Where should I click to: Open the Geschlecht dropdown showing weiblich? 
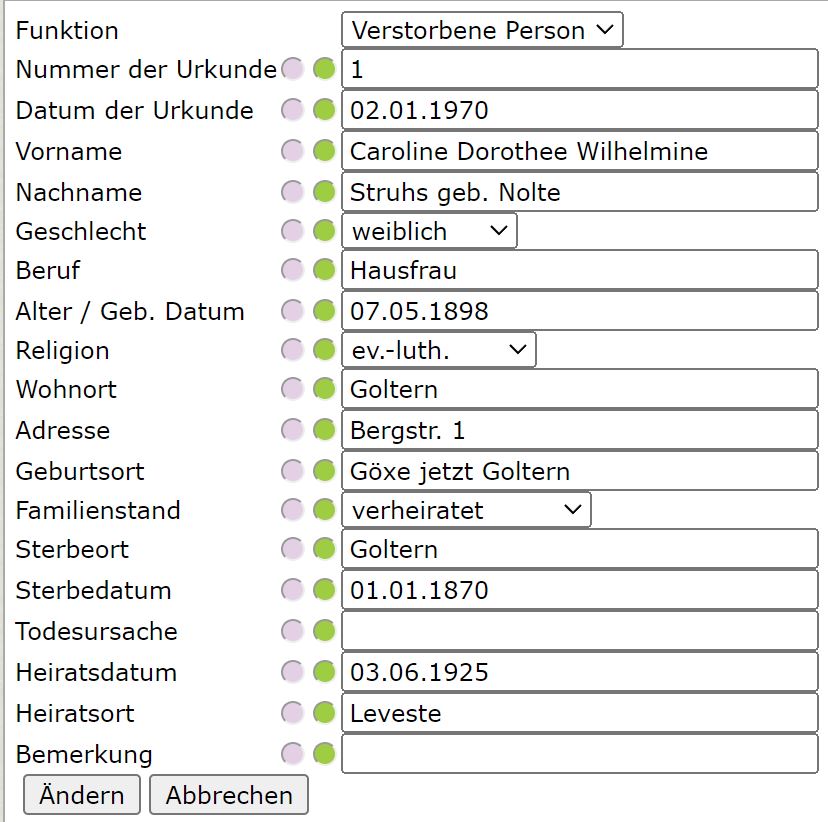(429, 231)
